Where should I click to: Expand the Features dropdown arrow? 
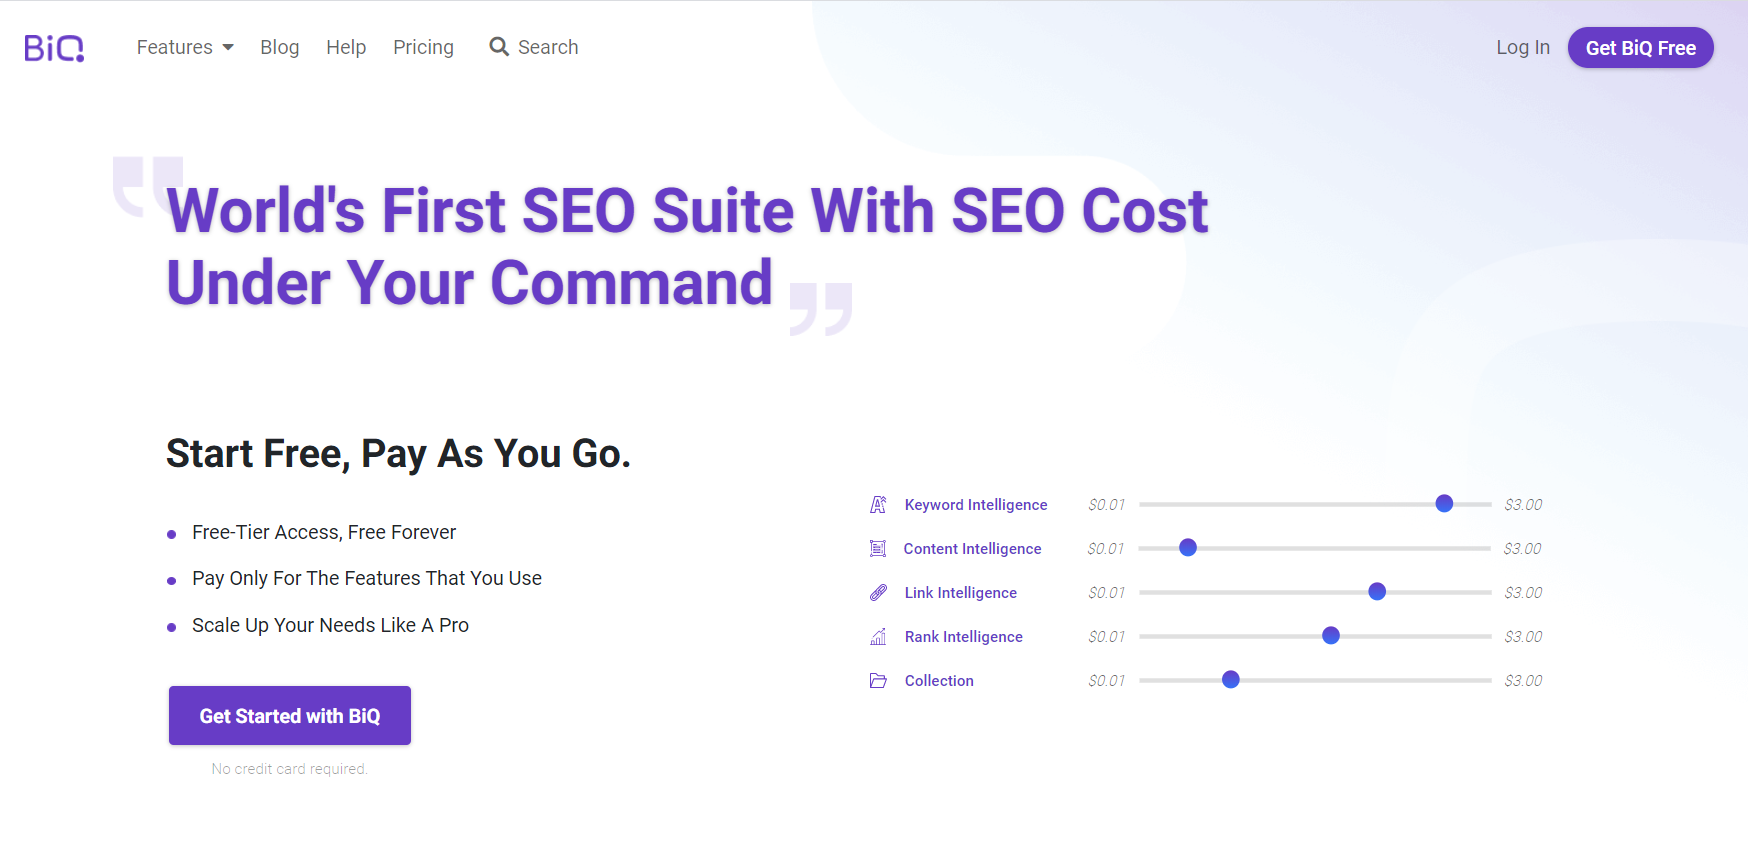point(228,47)
